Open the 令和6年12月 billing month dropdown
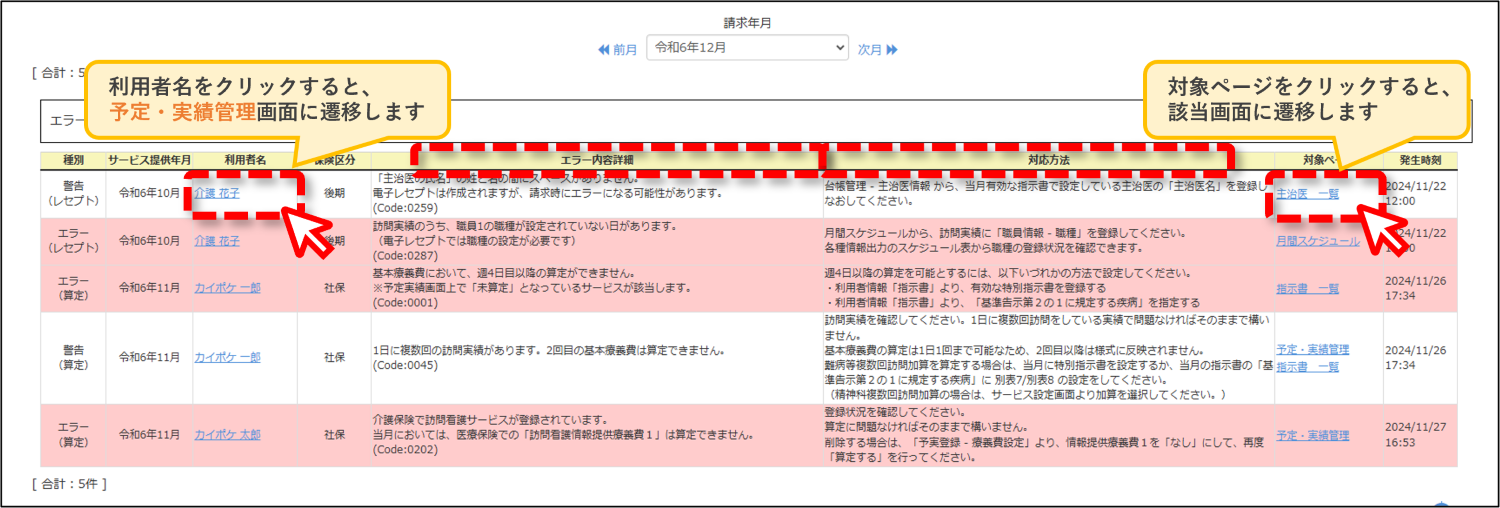Image resolution: width=1500 pixels, height=508 pixels. 748,47
